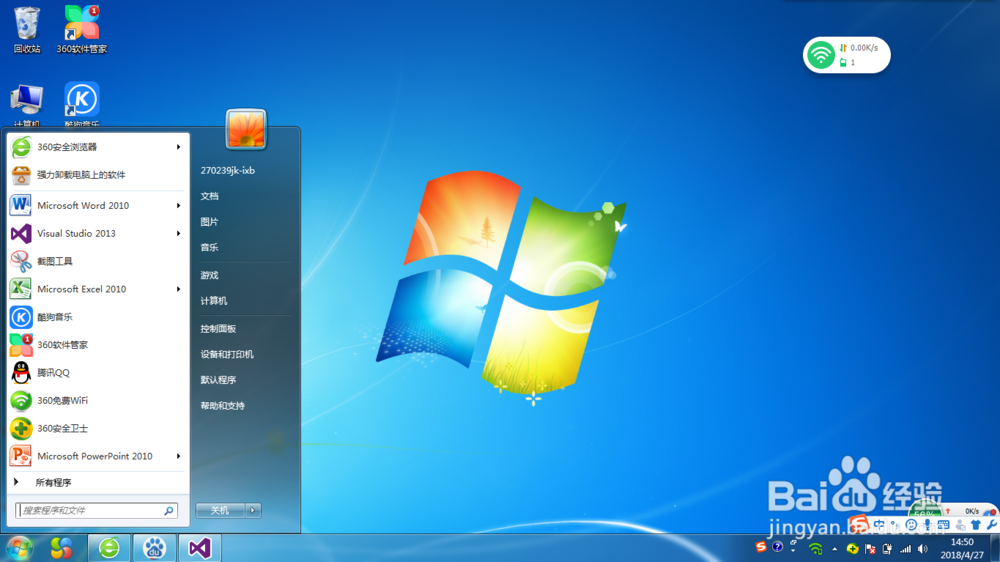Image resolution: width=1000 pixels, height=562 pixels.
Task: Show hidden tray icons arrow
Action: (x=834, y=549)
